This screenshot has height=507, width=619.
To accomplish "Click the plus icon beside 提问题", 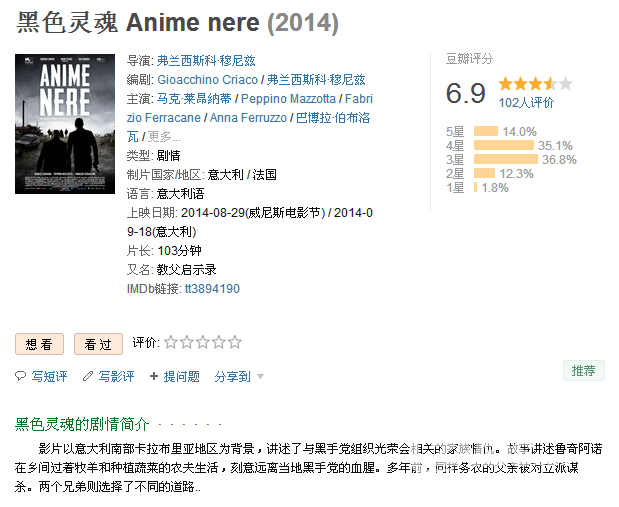I will [x=154, y=377].
